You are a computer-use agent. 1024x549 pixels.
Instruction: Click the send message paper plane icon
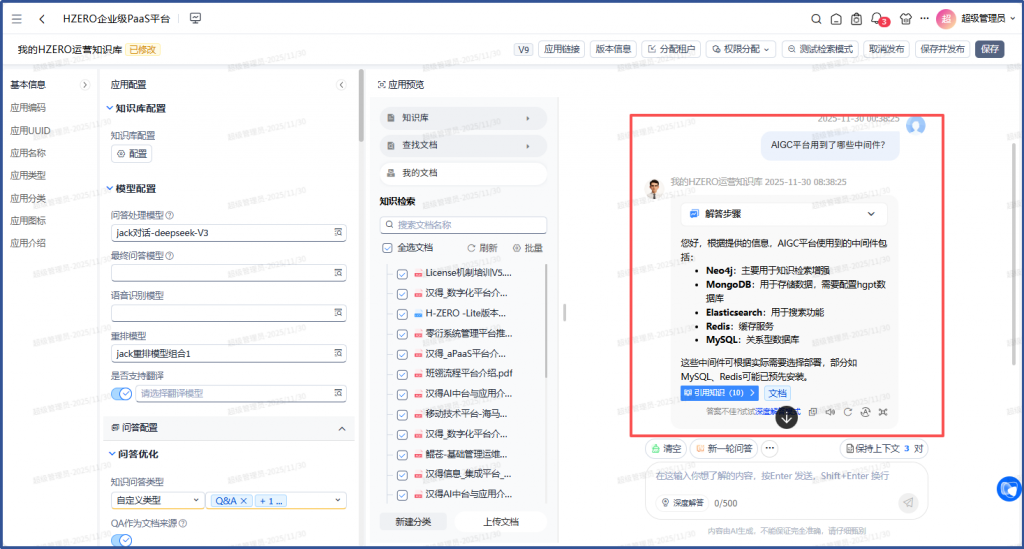(908, 502)
